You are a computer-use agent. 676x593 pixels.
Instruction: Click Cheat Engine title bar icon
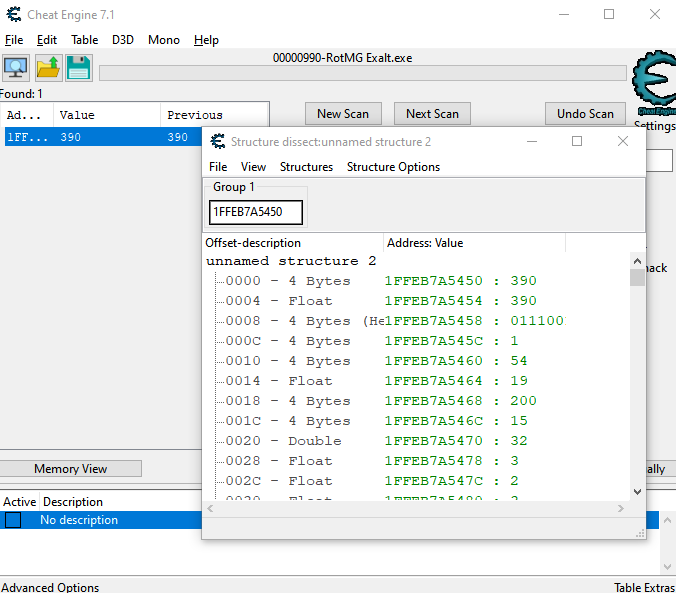(x=14, y=14)
